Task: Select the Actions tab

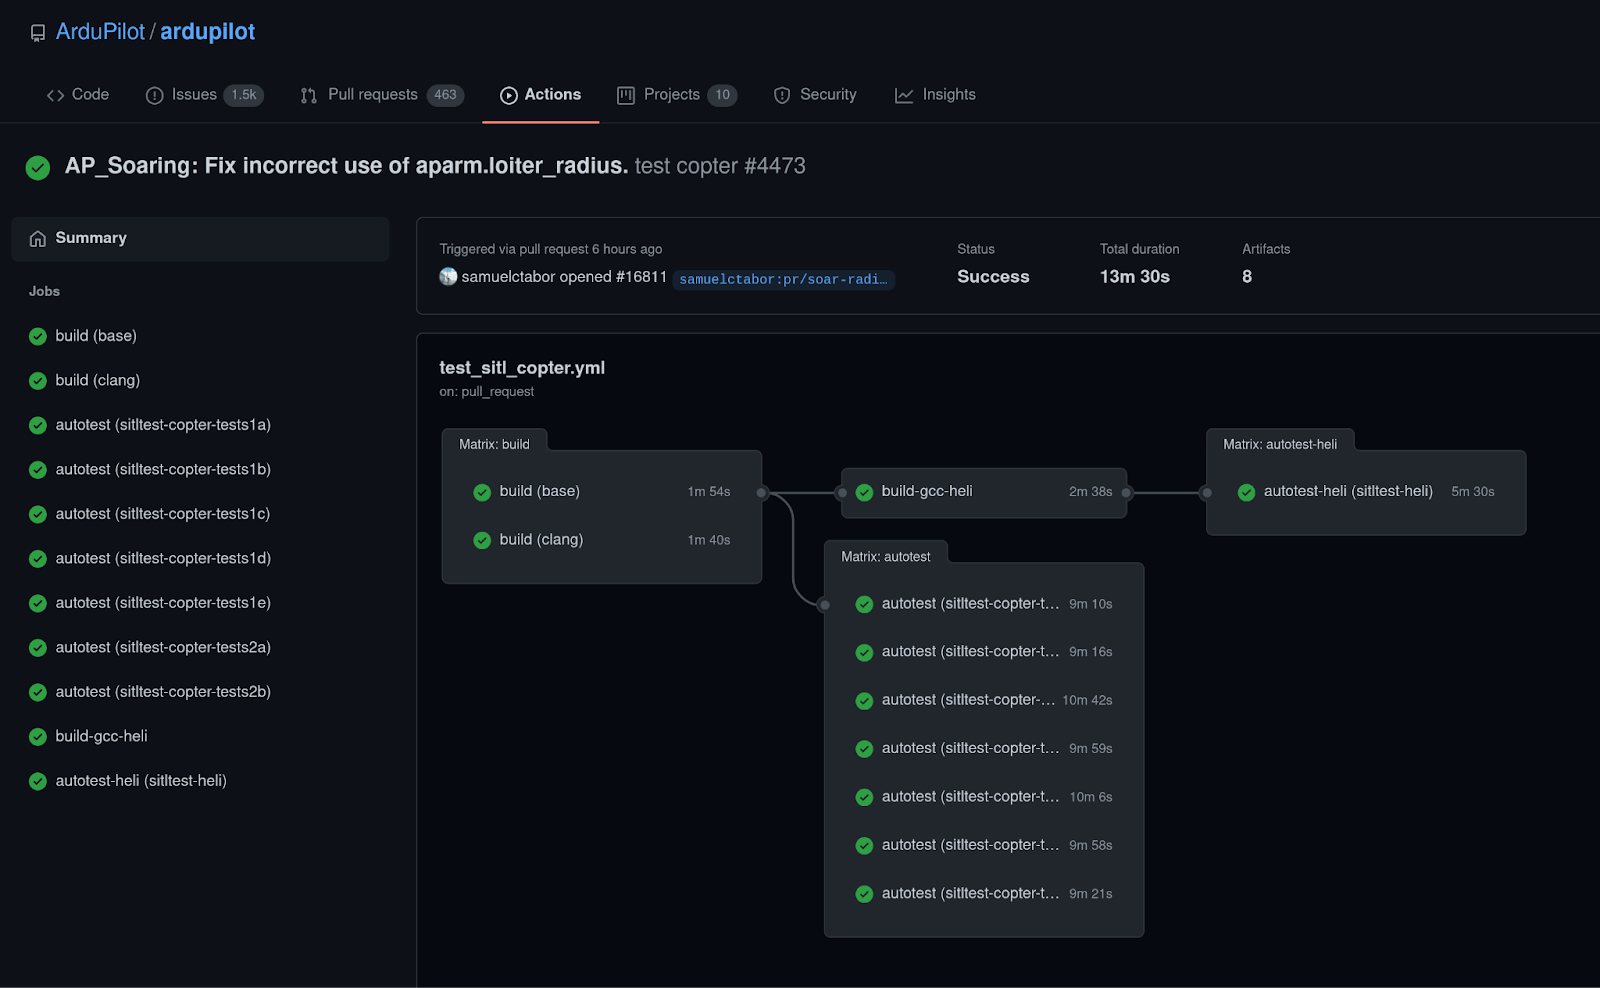Action: [x=541, y=95]
